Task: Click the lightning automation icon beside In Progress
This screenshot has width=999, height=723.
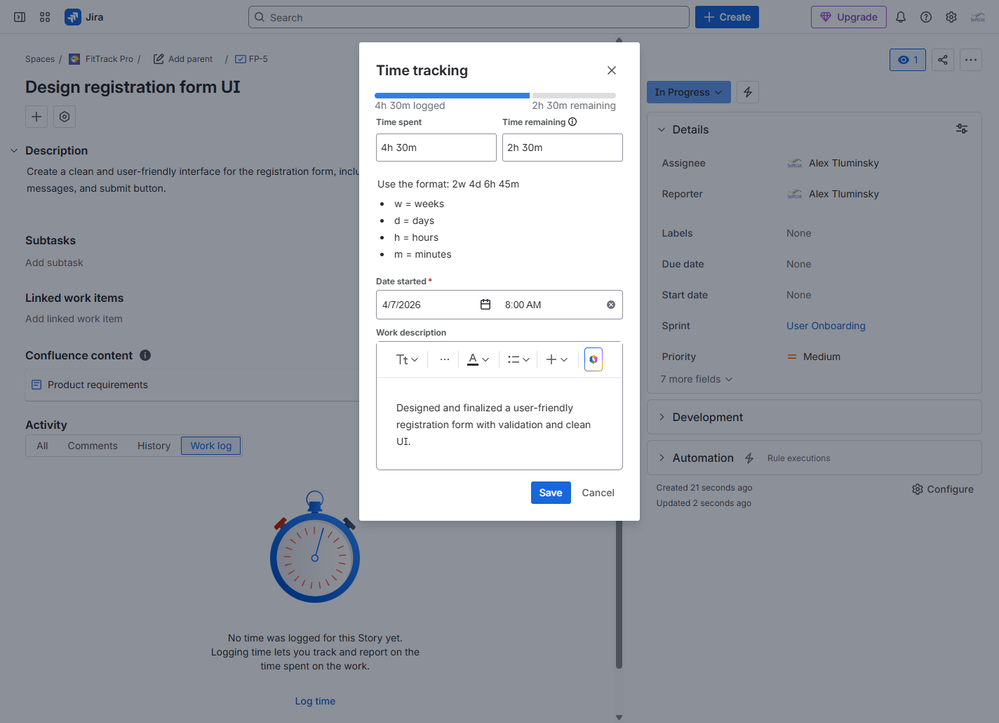Action: click(x=747, y=91)
